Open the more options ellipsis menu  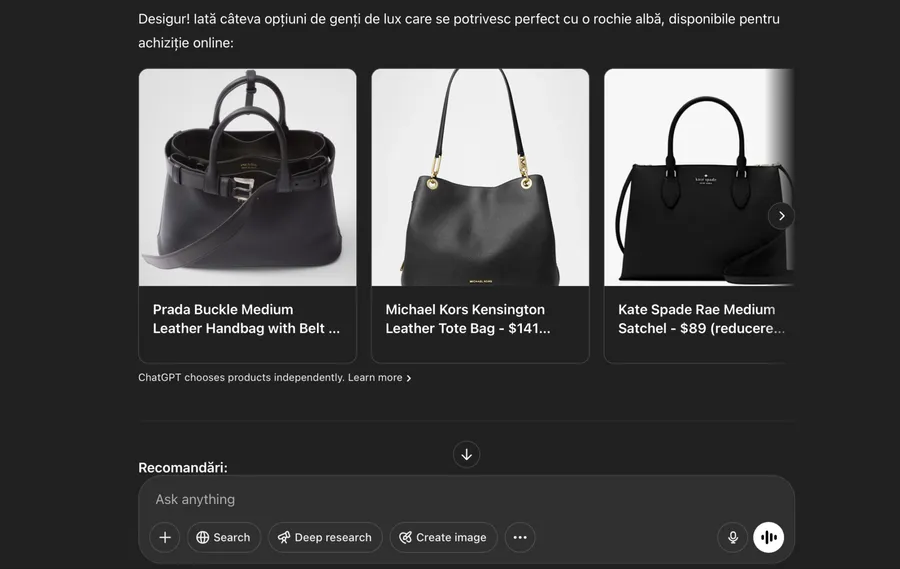[x=520, y=537]
